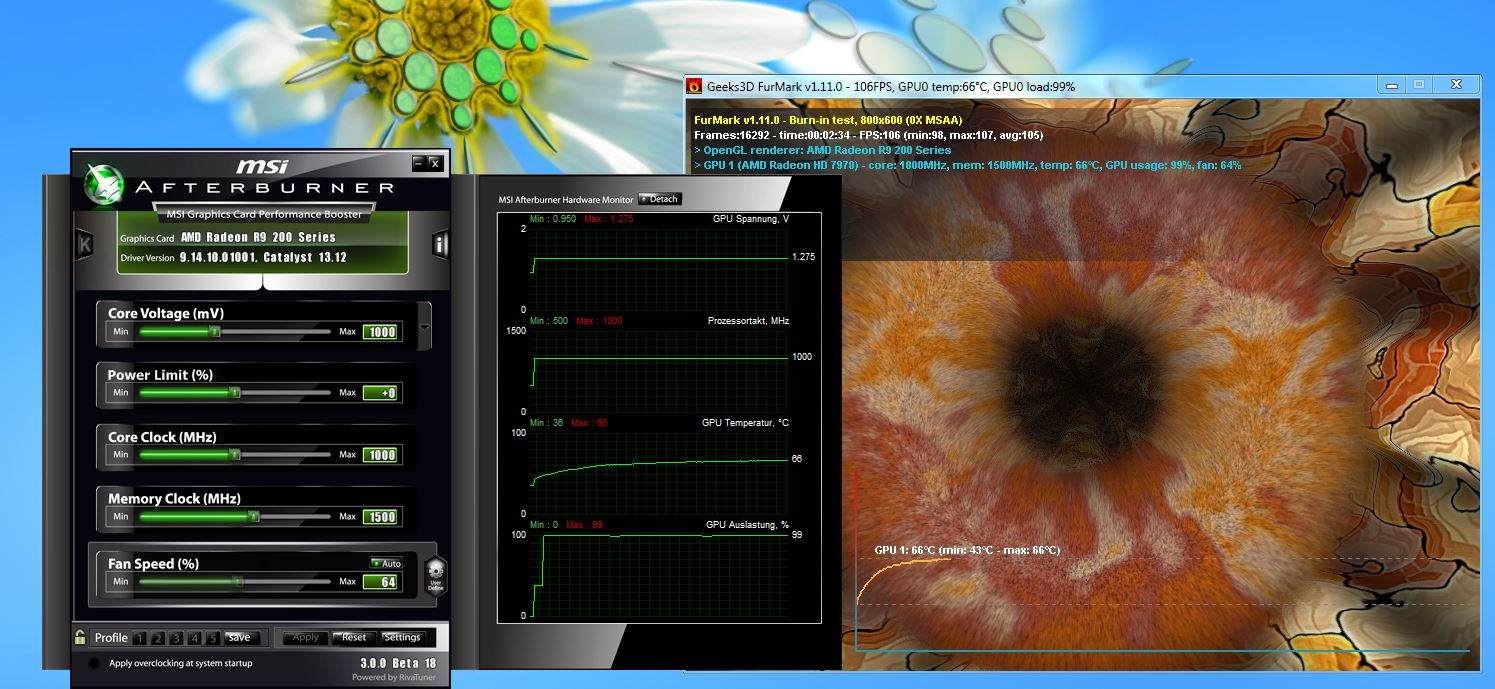Click the Core Clock slider handle
Image resolution: width=1495 pixels, height=689 pixels.
click(x=235, y=455)
